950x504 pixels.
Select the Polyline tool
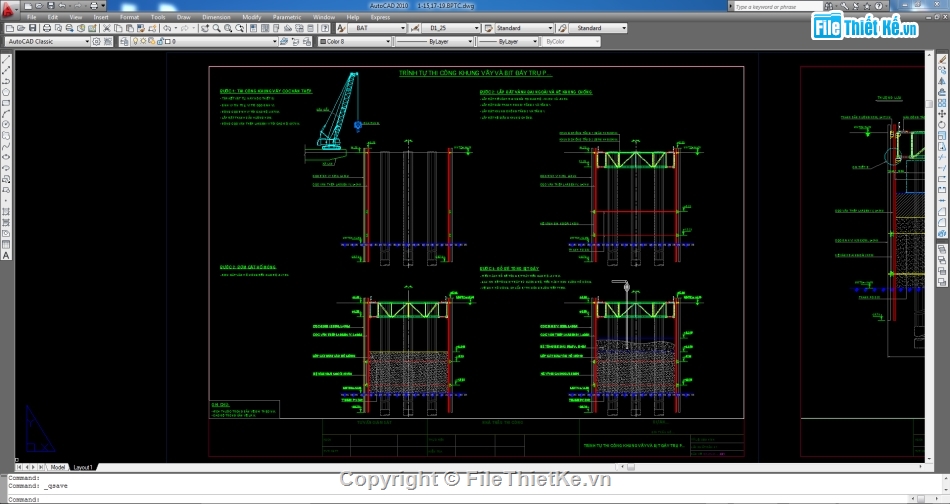pyautogui.click(x=7, y=81)
